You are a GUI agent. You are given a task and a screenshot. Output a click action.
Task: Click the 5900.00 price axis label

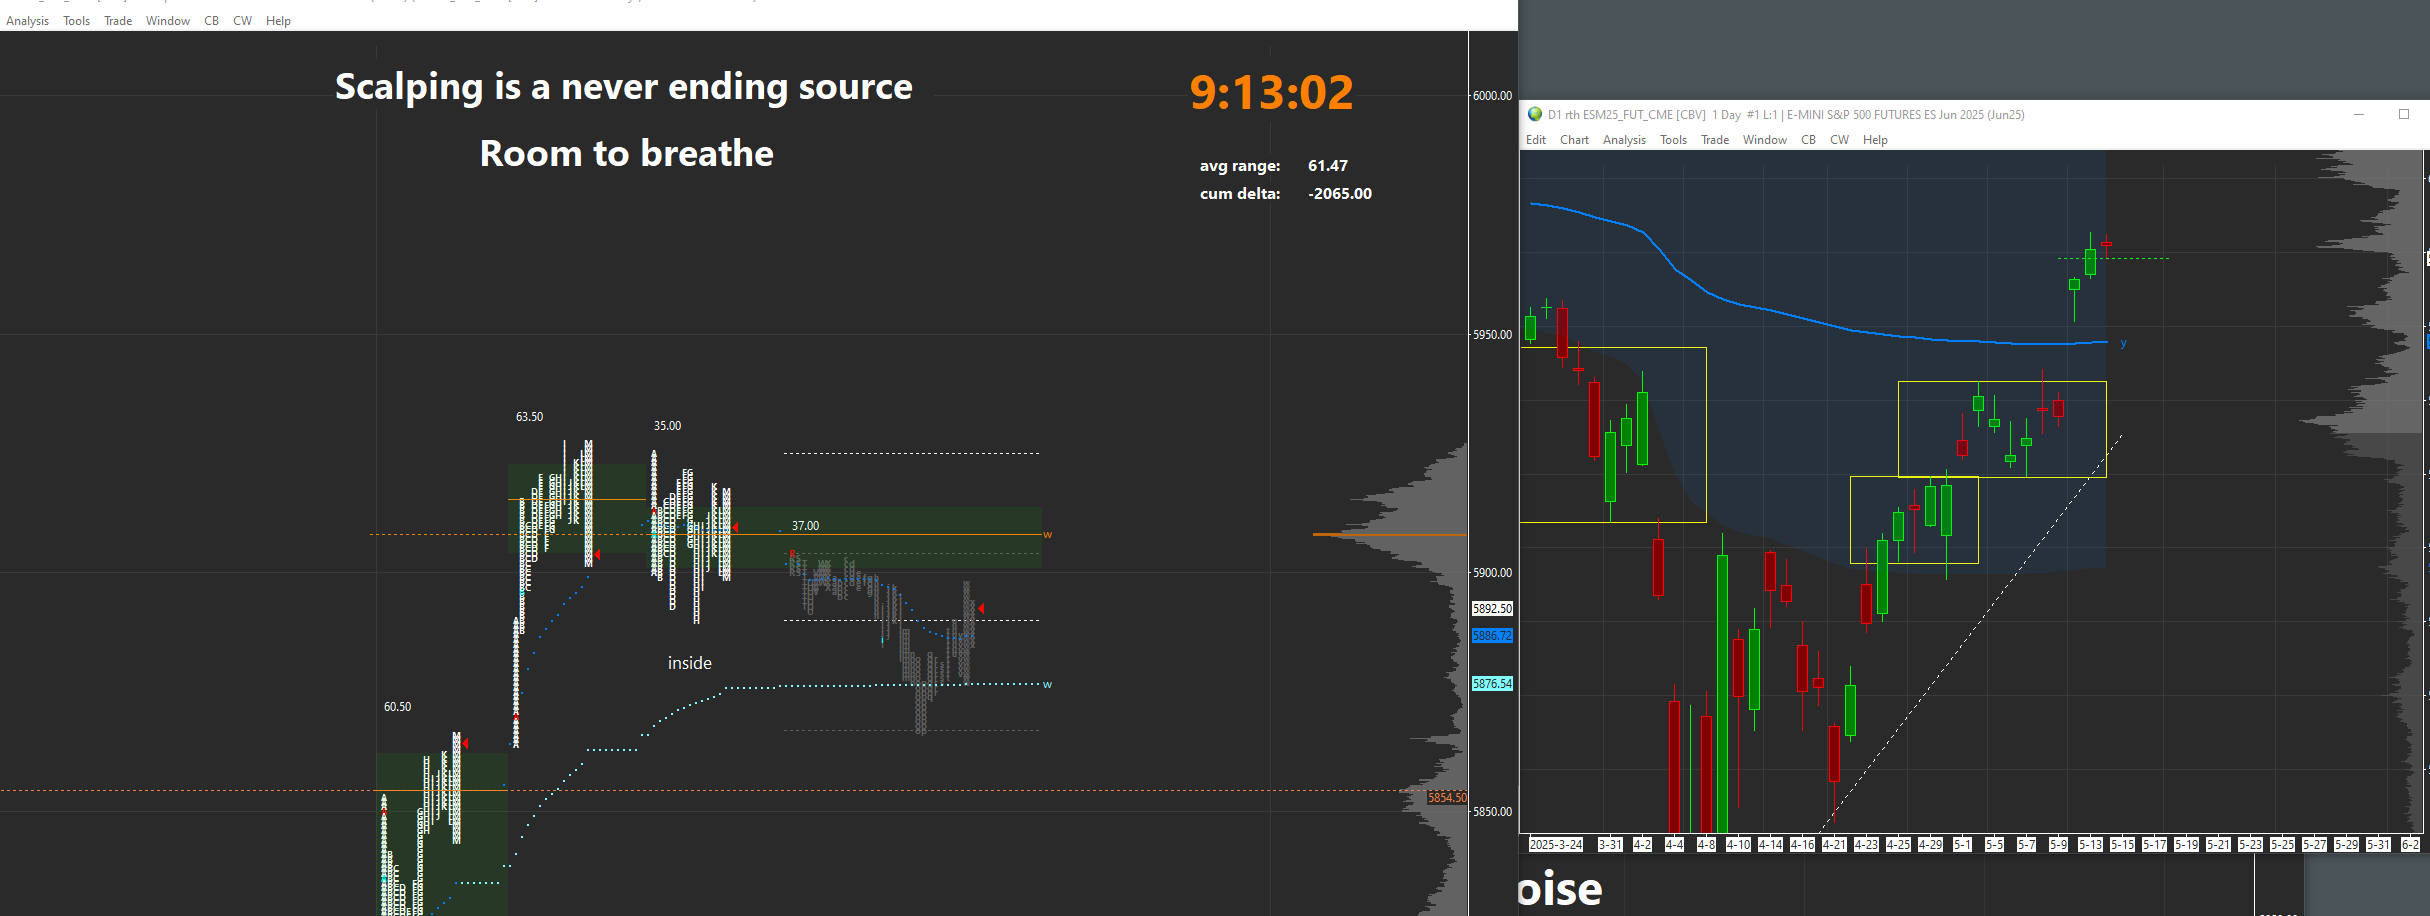pyautogui.click(x=1492, y=573)
